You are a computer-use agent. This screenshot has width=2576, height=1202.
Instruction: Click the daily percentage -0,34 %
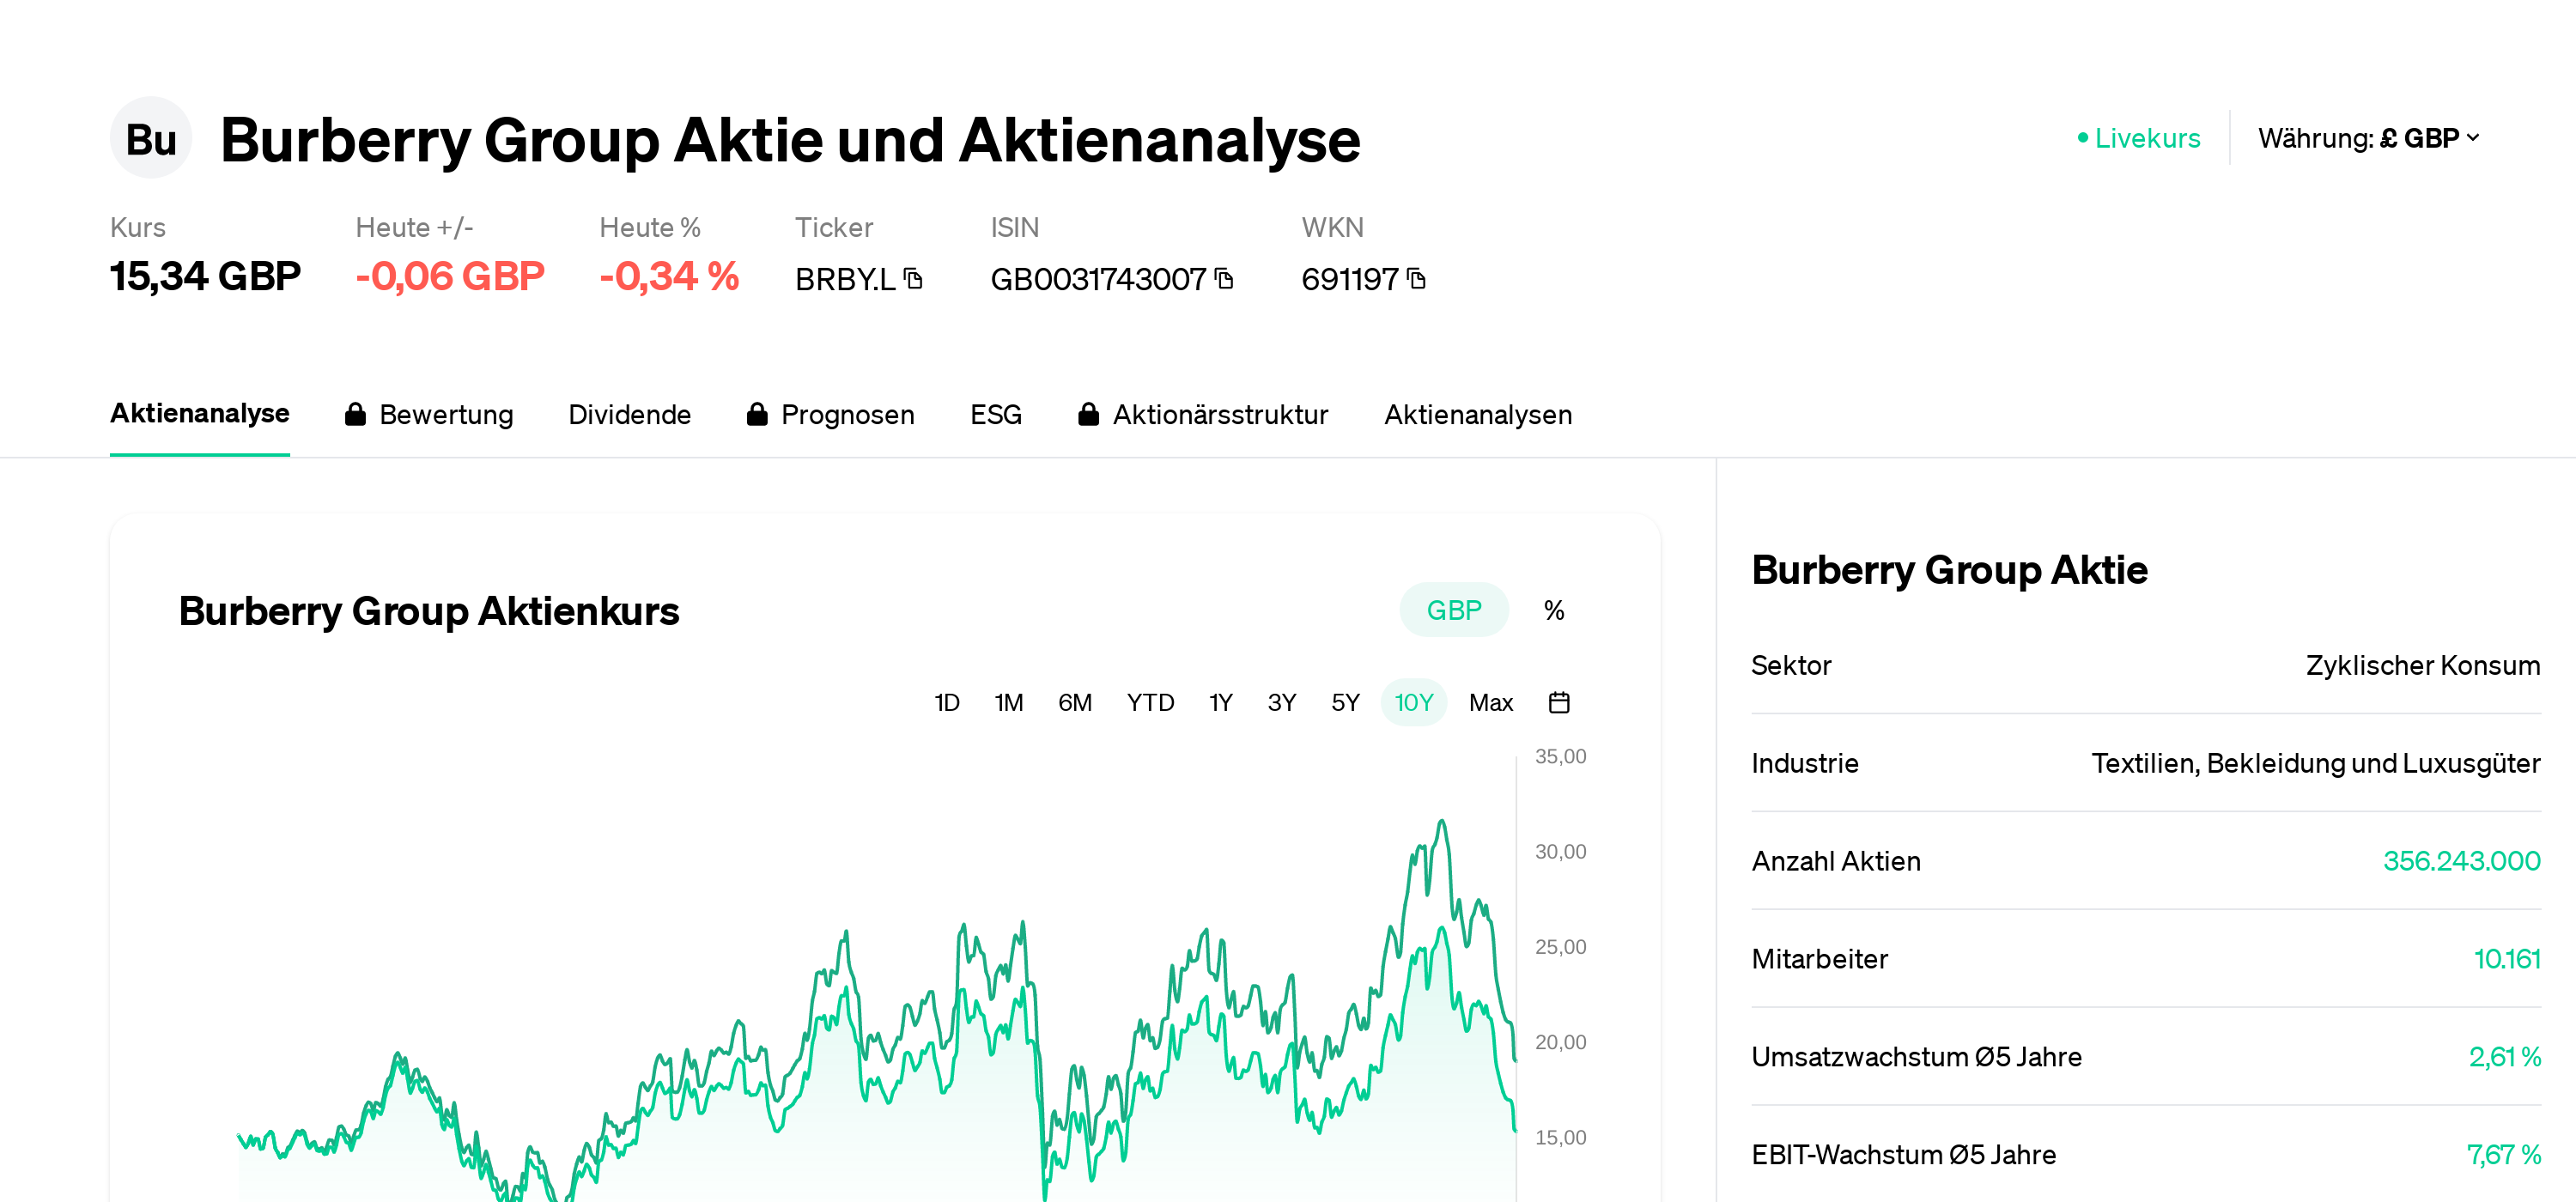[669, 276]
